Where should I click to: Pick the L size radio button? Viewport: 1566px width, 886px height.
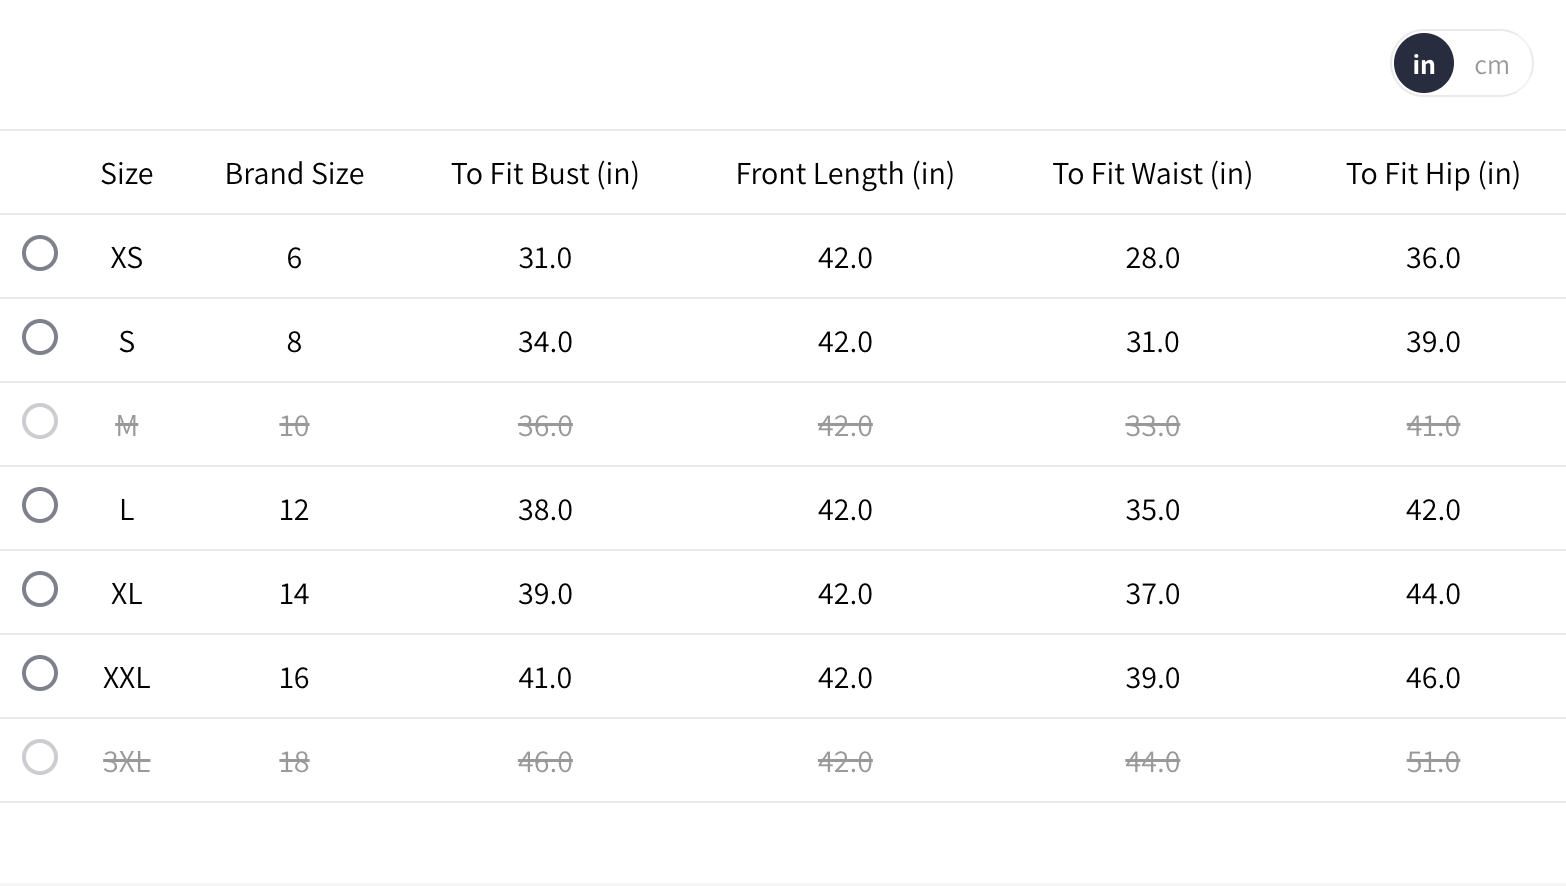[x=40, y=505]
